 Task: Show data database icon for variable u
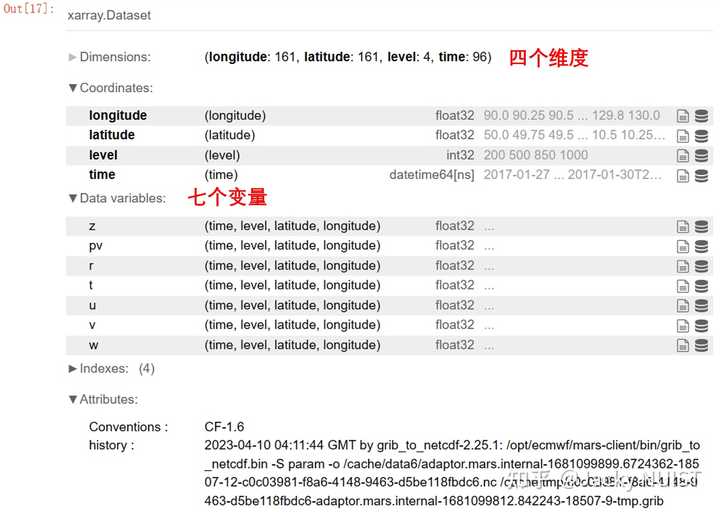[701, 306]
